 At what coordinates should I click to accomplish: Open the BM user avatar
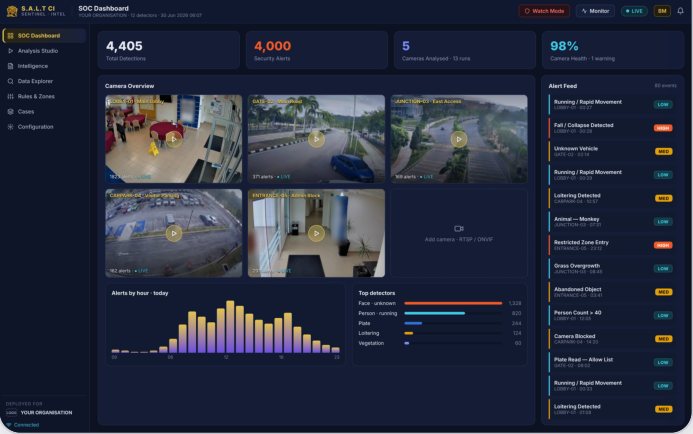662,11
